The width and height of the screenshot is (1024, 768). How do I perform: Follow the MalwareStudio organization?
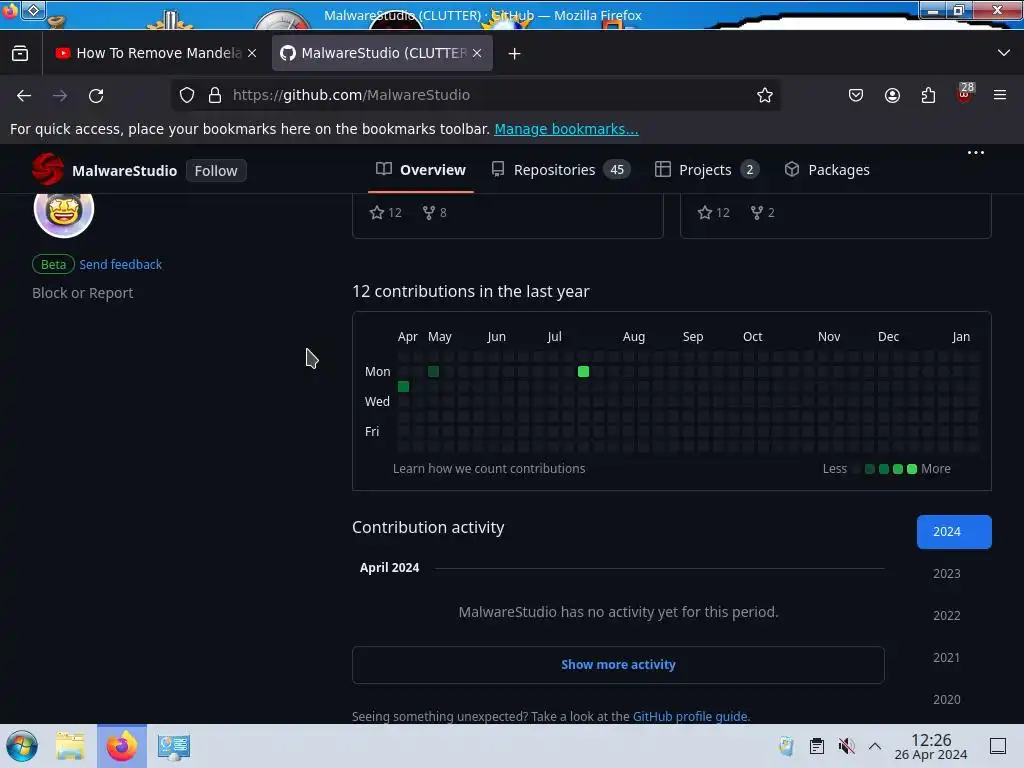tap(216, 171)
